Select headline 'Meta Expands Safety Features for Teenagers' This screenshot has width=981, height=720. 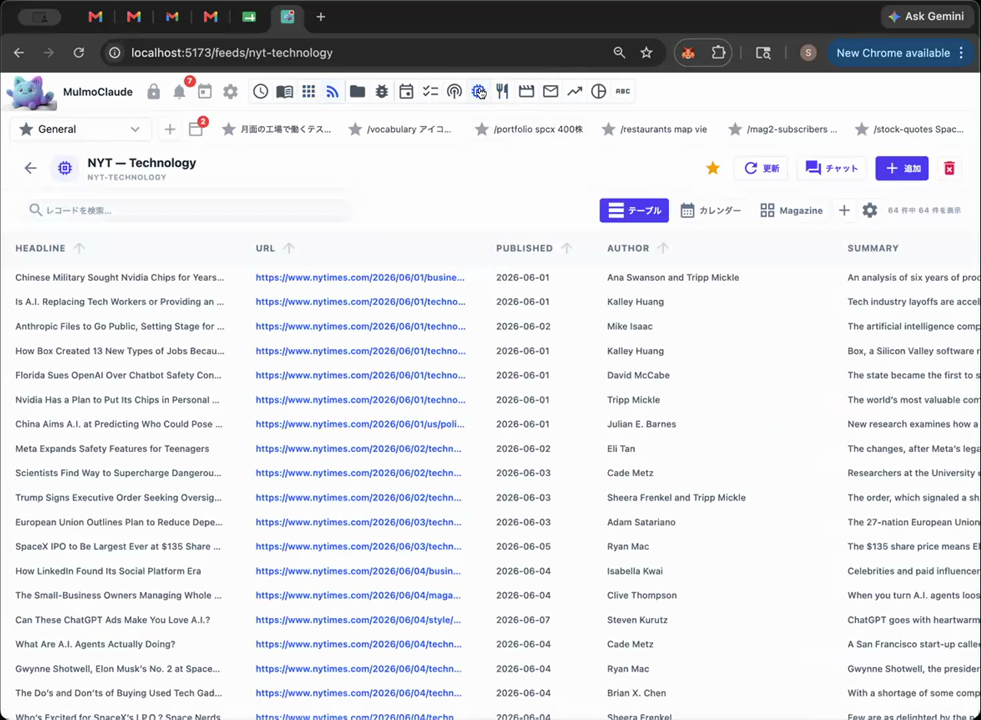112,449
